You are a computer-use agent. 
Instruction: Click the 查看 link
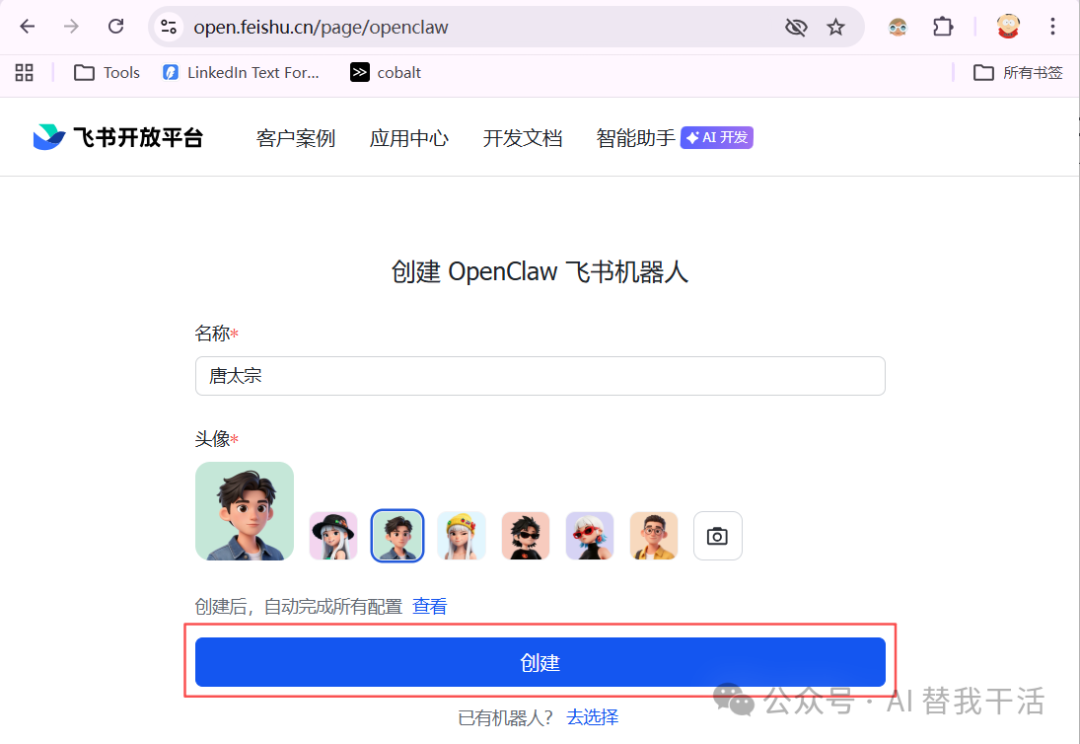pos(430,606)
